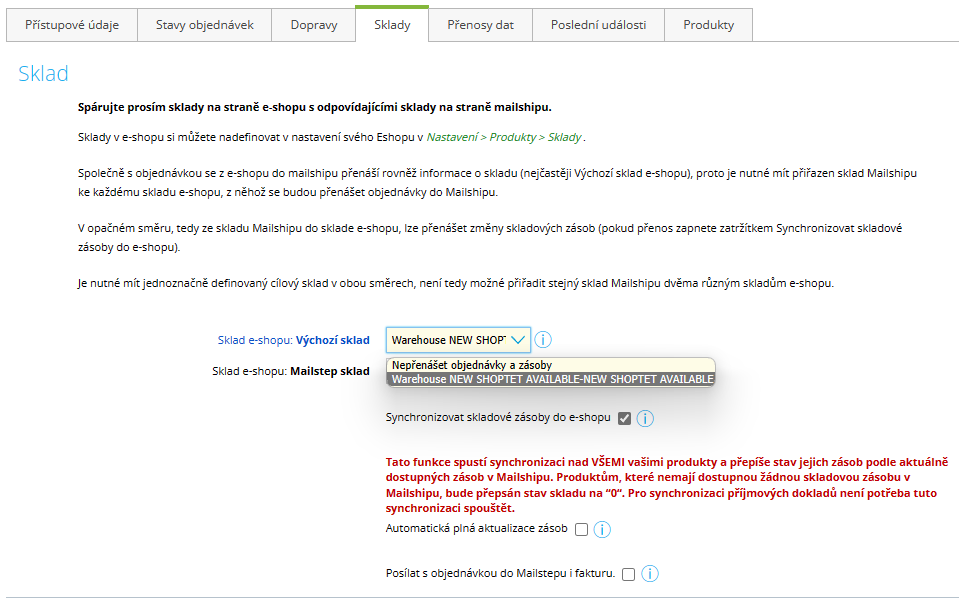Click info icon next to Posílat s objednávkou fakturu
Image resolution: width=959 pixels, height=605 pixels.
tap(650, 574)
